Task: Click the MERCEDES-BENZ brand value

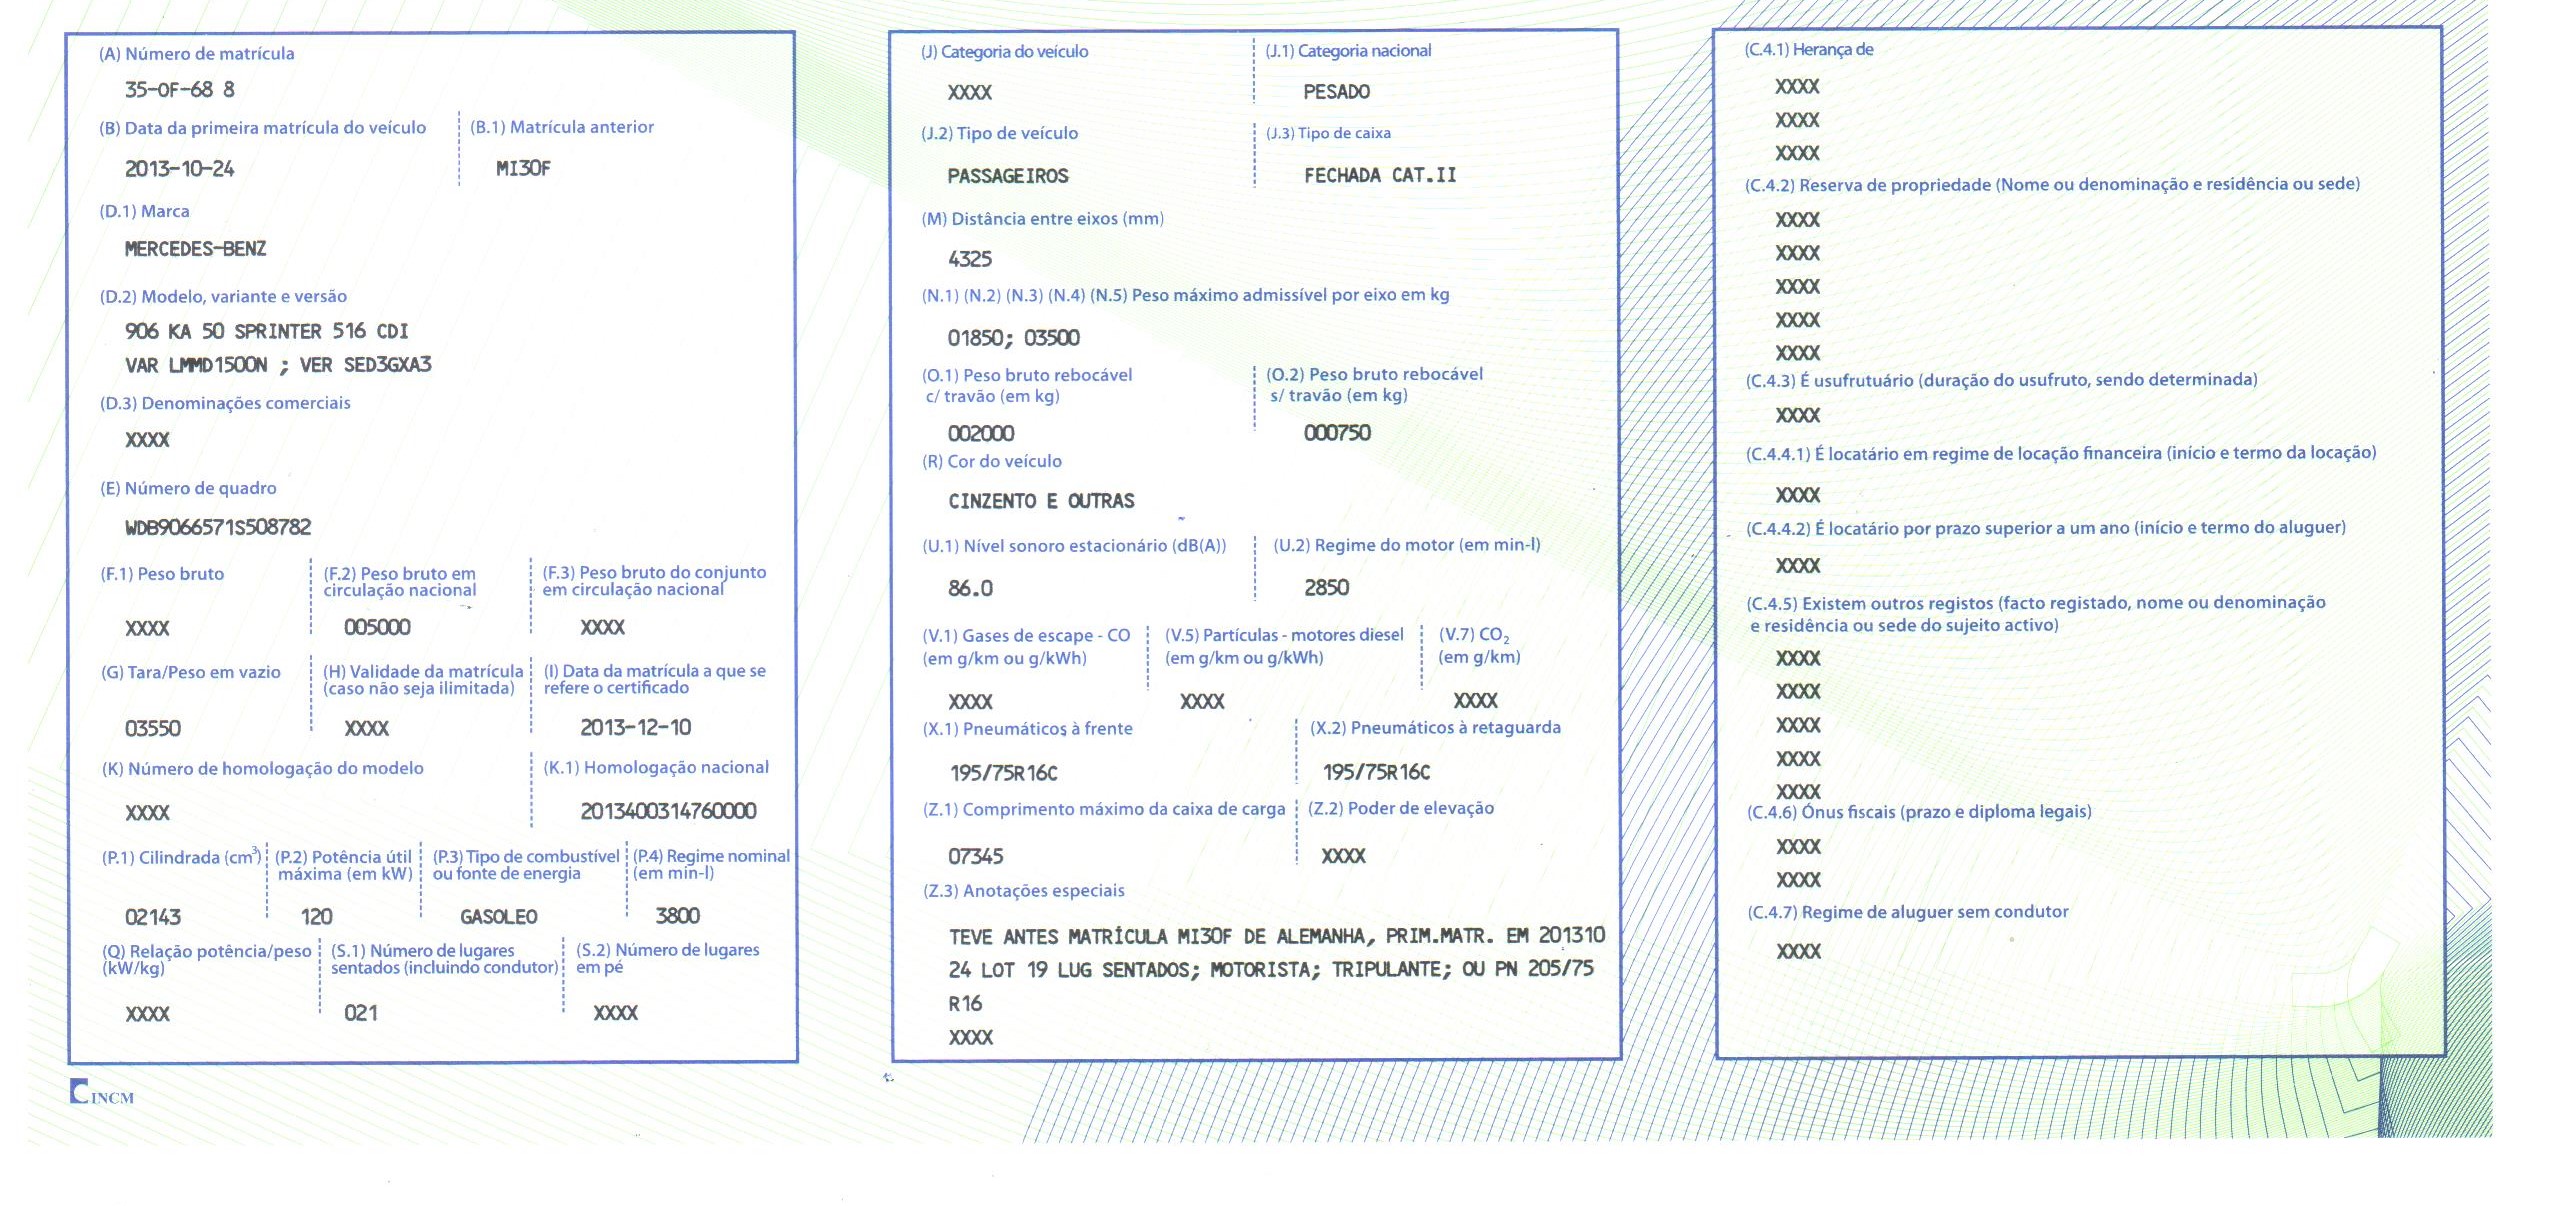Action: (195, 249)
